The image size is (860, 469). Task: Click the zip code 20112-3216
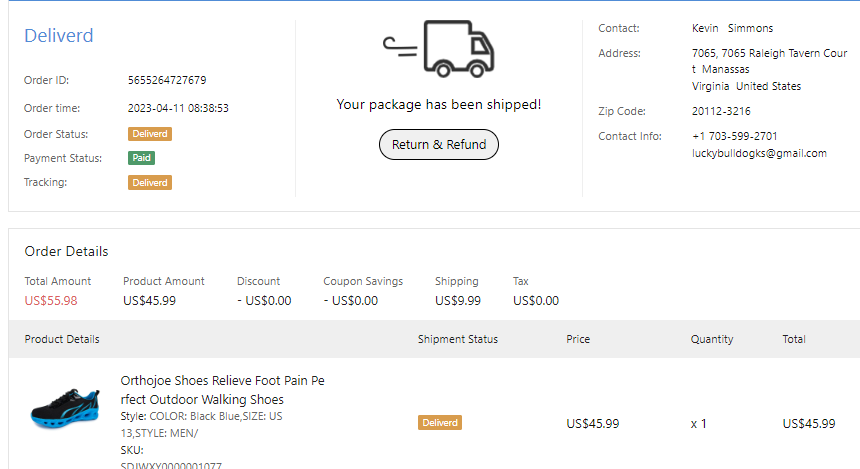pos(721,111)
